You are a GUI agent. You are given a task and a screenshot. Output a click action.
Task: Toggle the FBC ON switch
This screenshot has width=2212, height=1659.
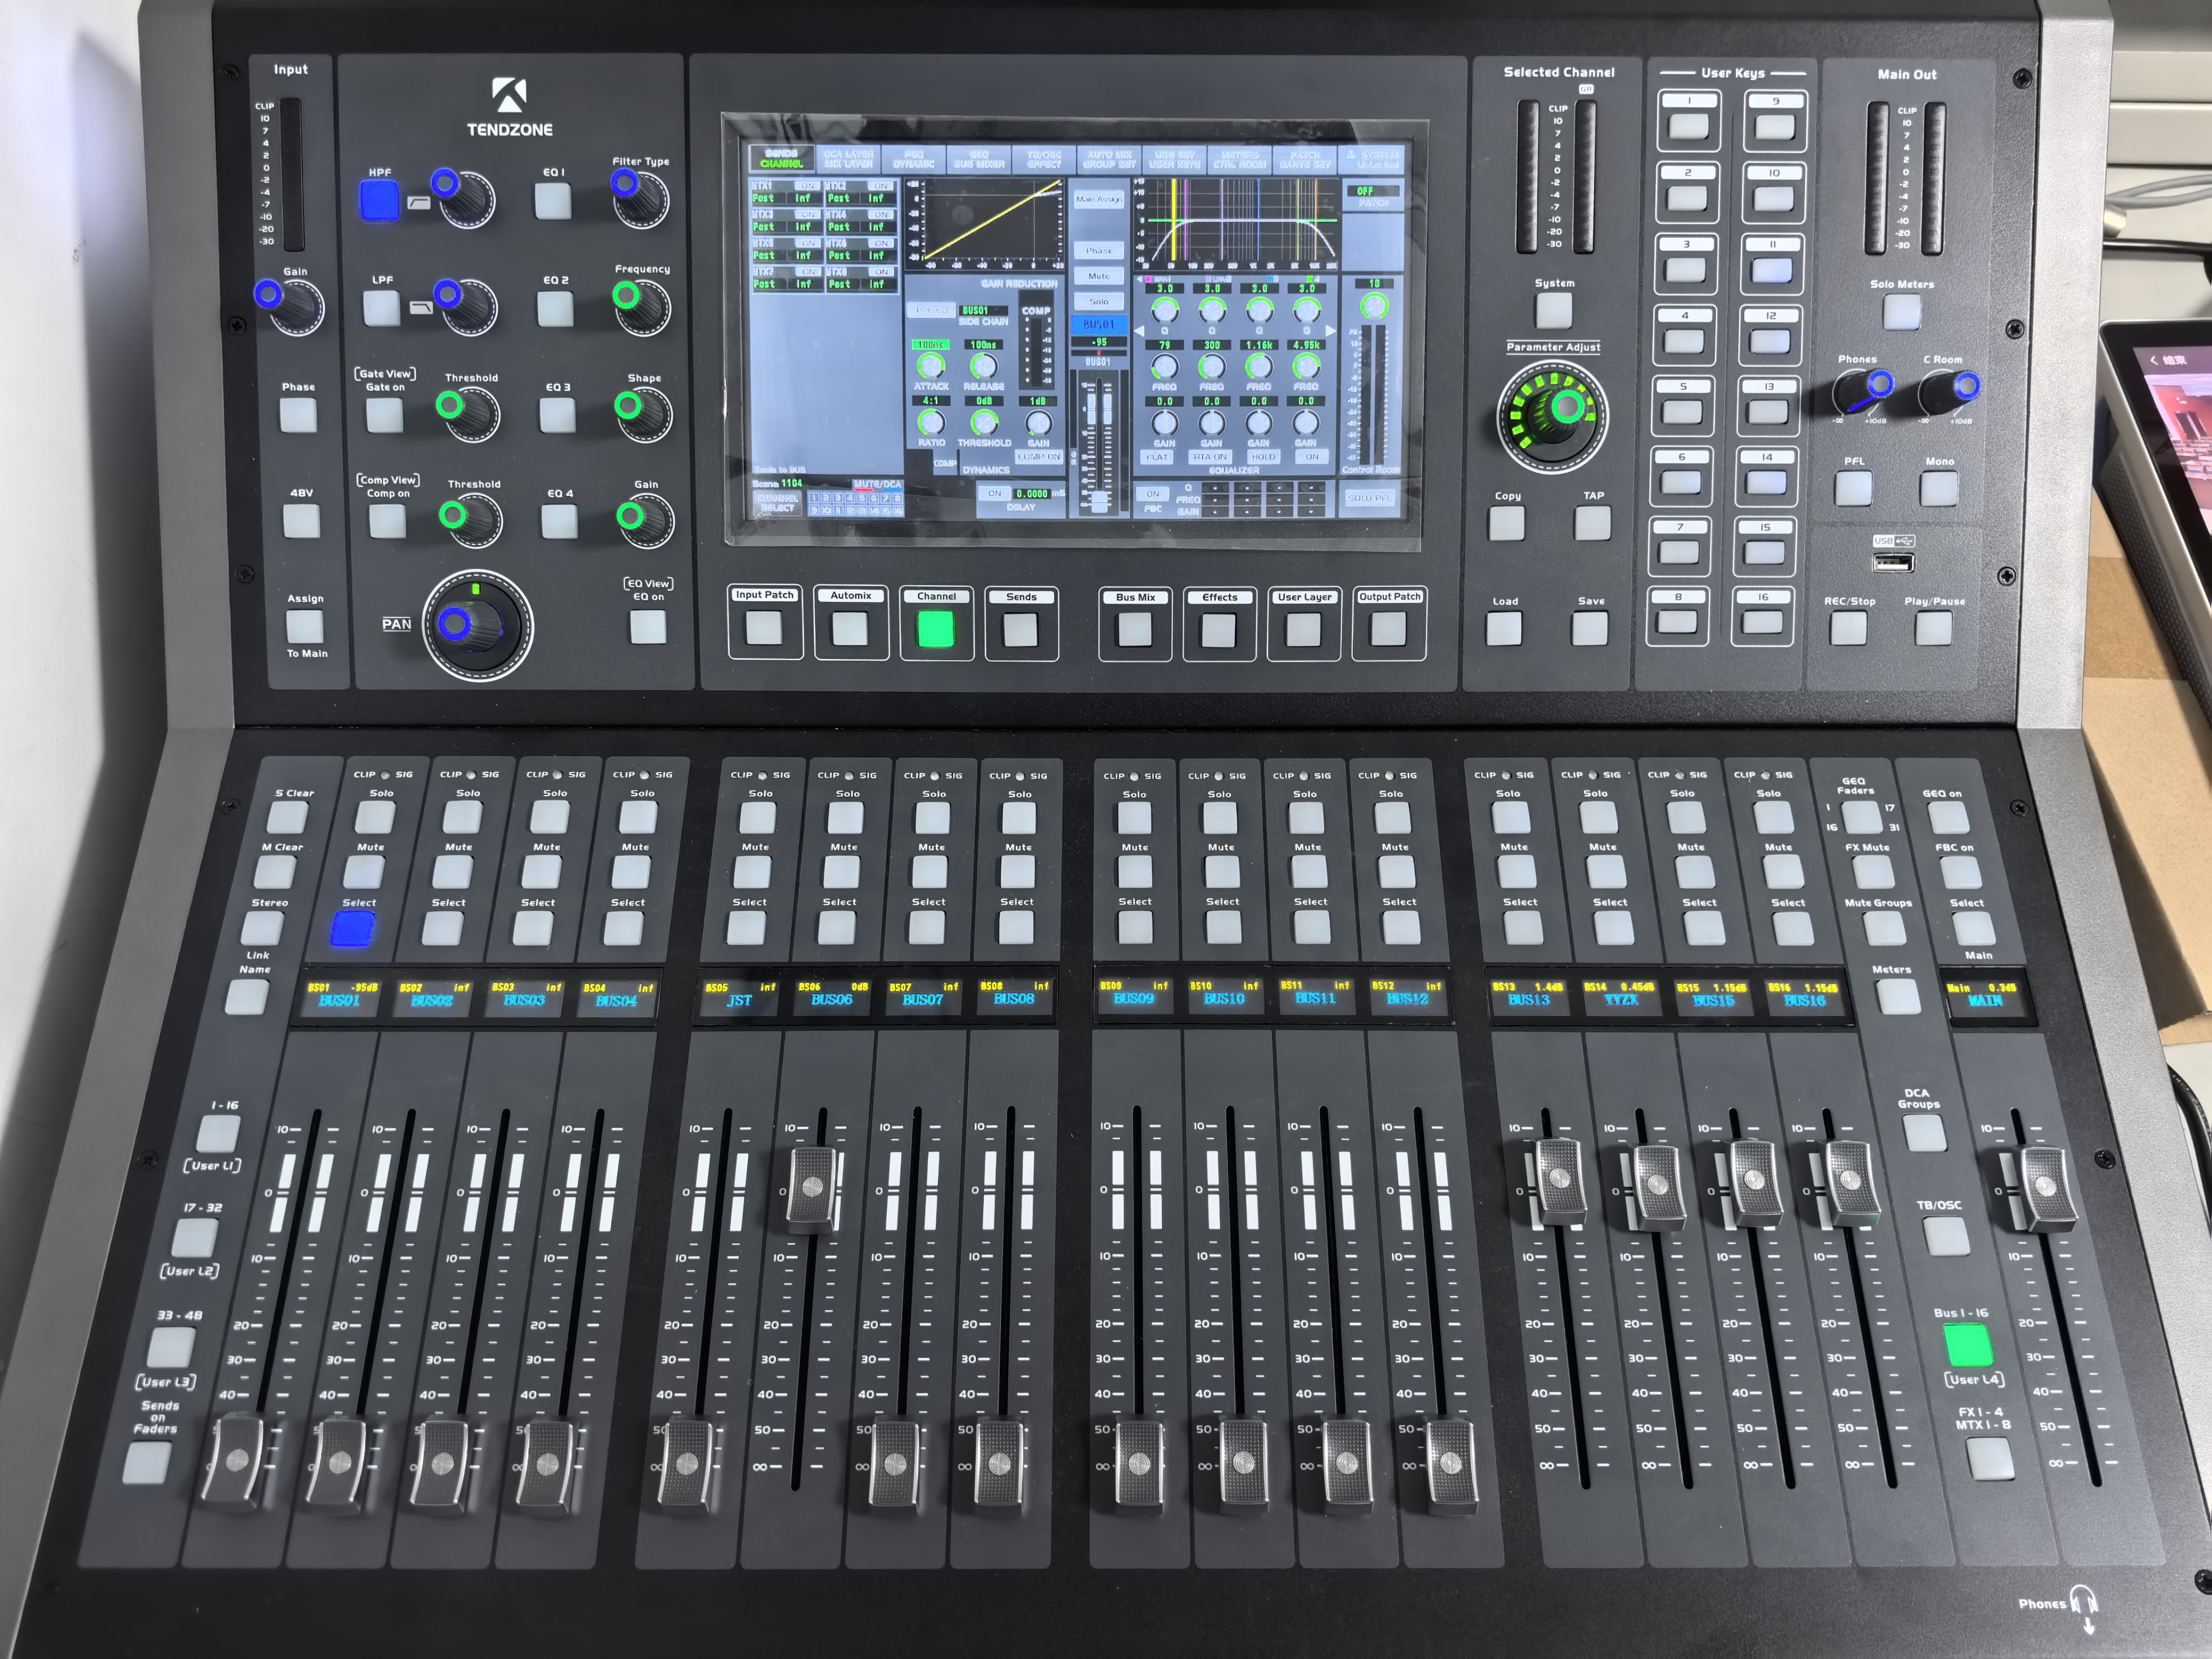tap(1152, 494)
